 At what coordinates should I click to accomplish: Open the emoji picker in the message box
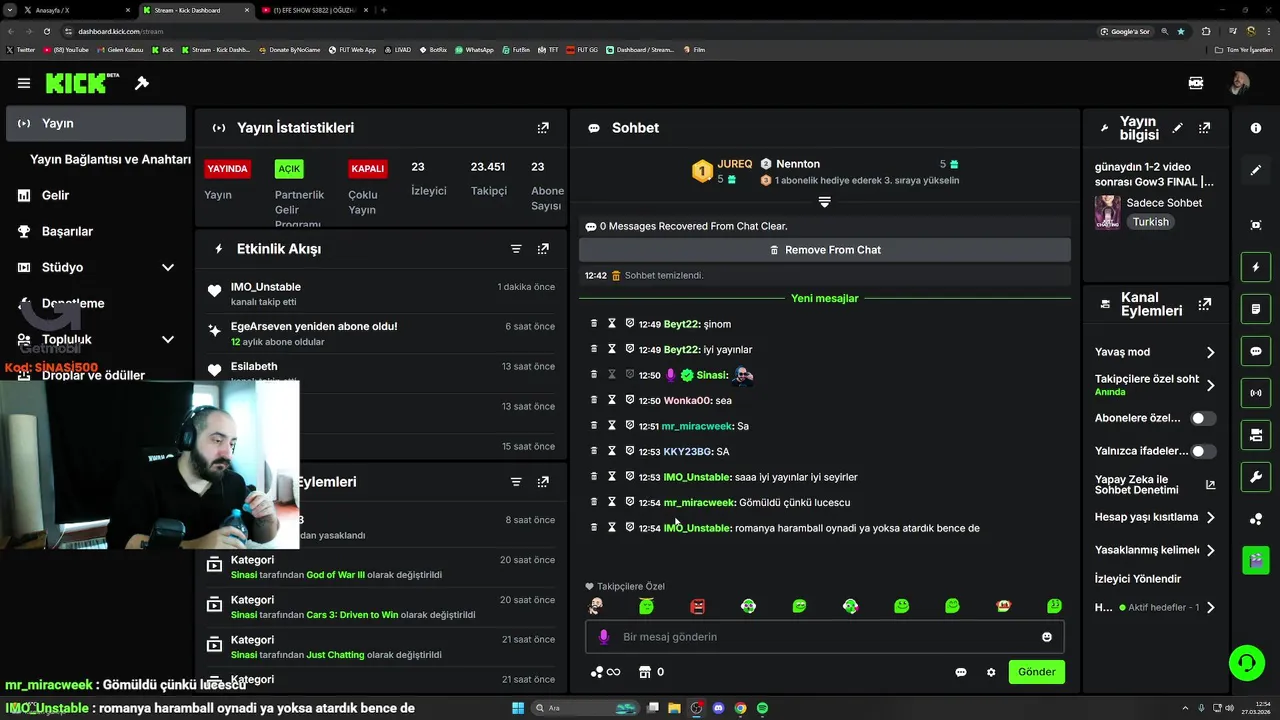[x=1047, y=637]
